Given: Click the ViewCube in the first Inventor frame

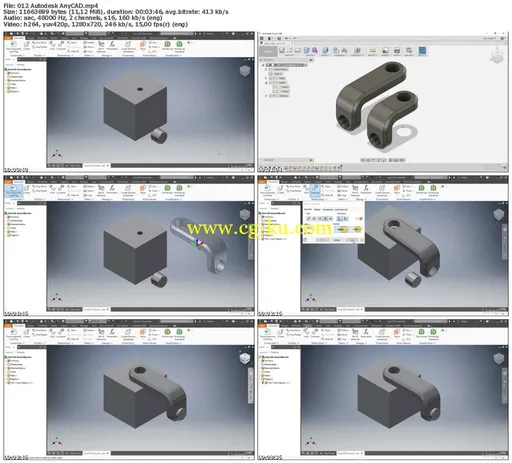Looking at the screenshot, I should (x=245, y=70).
